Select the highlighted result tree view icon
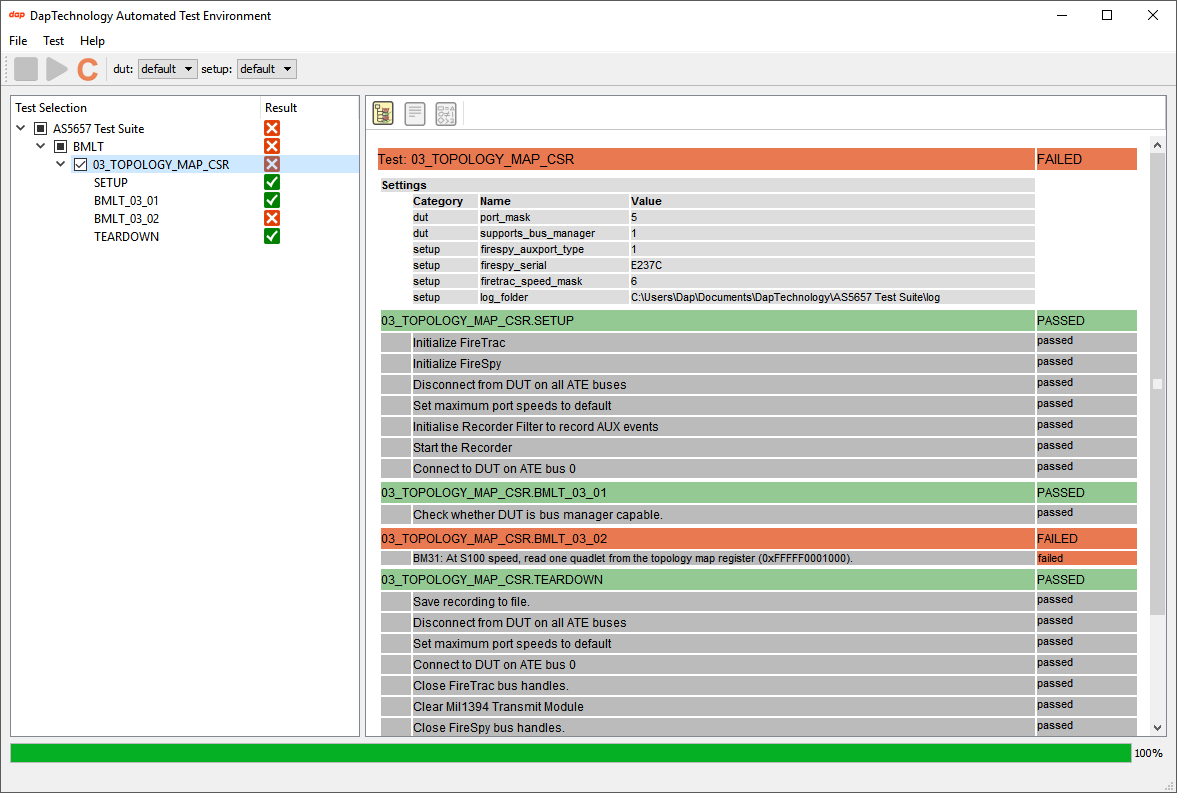This screenshot has width=1177, height=793. [x=383, y=113]
